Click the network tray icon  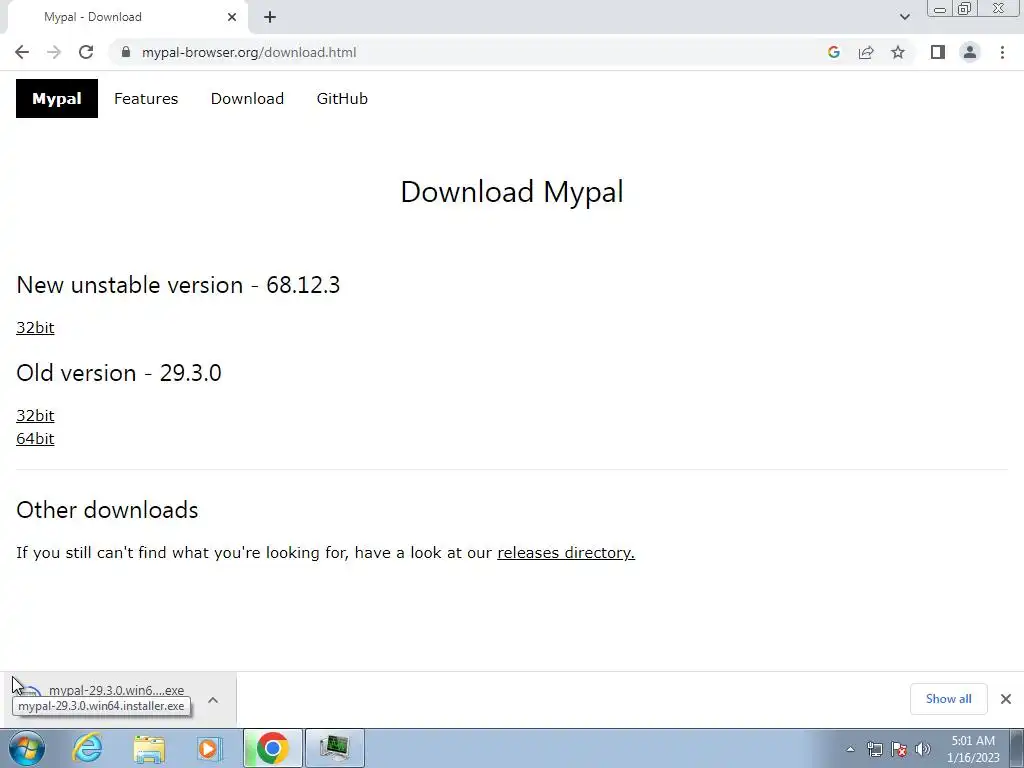[x=874, y=749]
